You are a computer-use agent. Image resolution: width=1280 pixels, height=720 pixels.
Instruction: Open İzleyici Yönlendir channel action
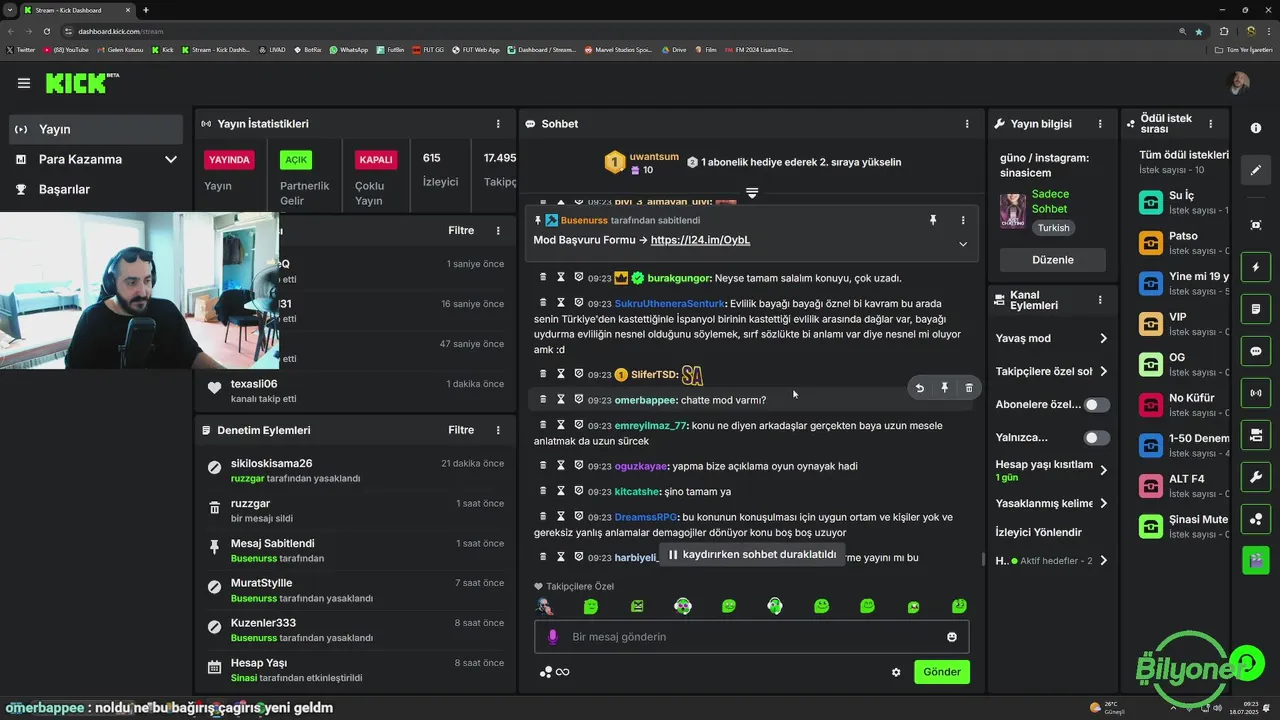tap(1039, 532)
